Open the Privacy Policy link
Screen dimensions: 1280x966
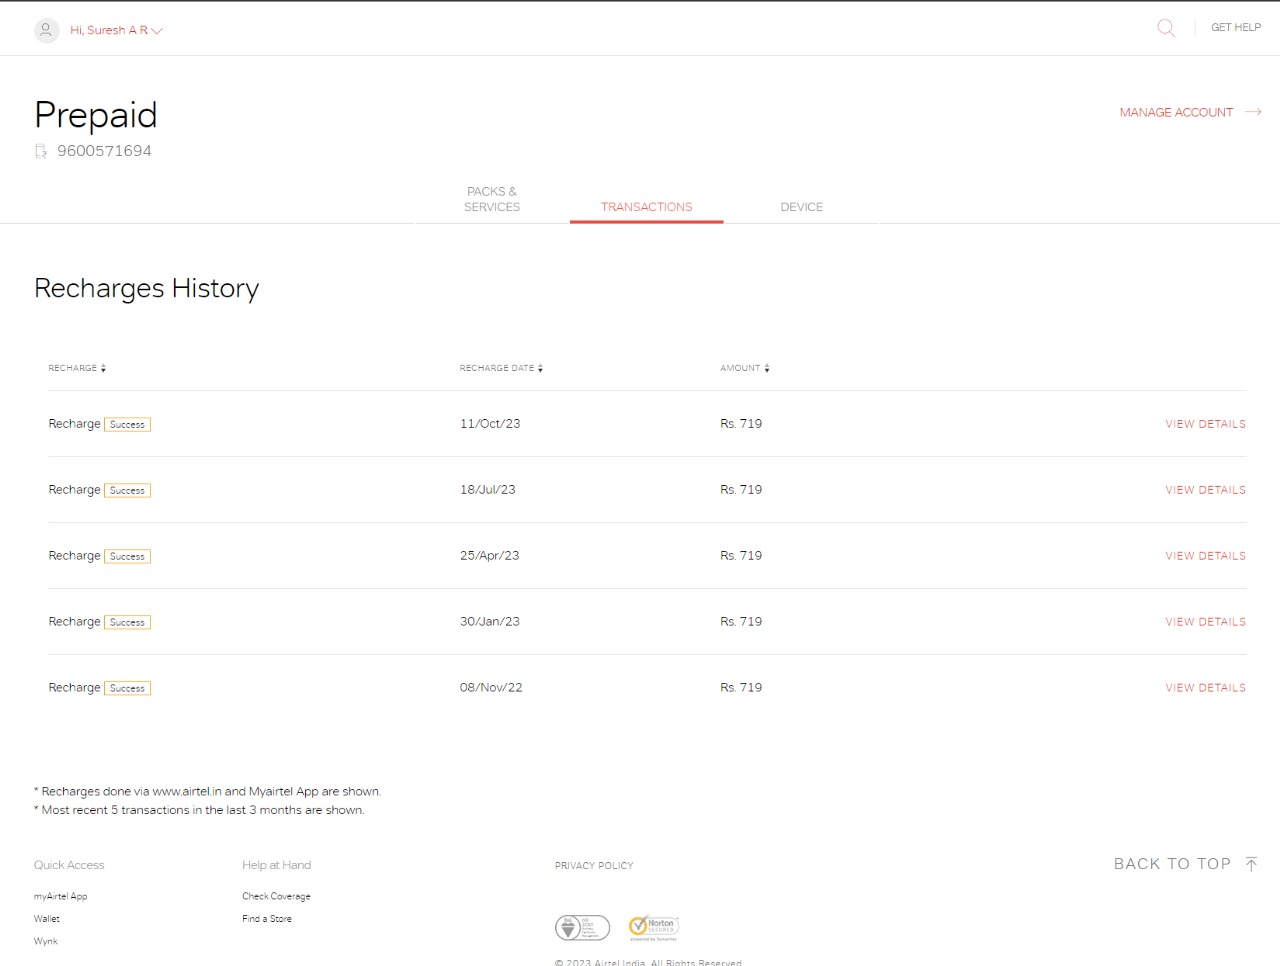(594, 866)
